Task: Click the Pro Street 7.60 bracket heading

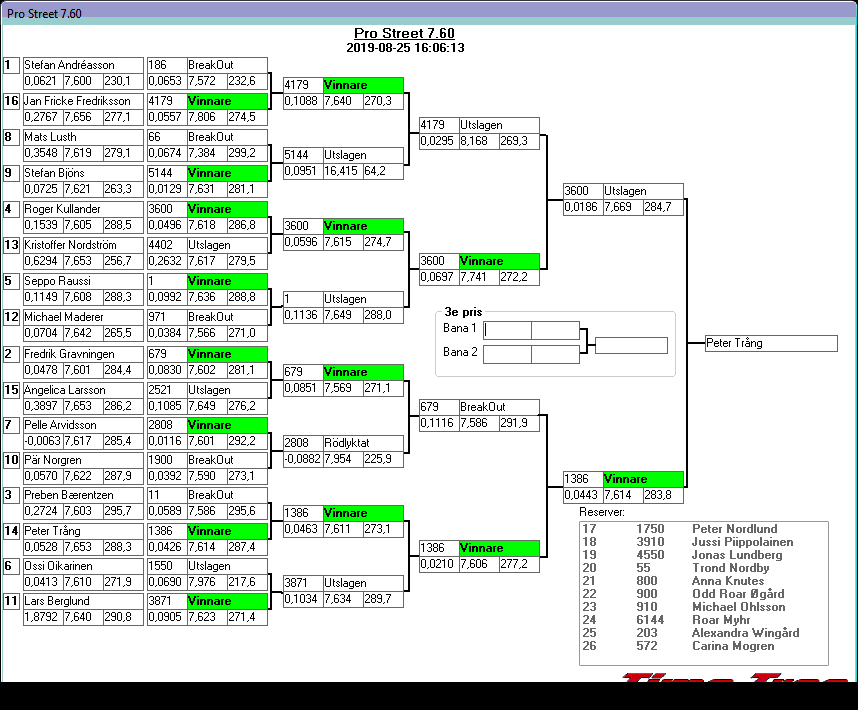Action: tap(405, 33)
